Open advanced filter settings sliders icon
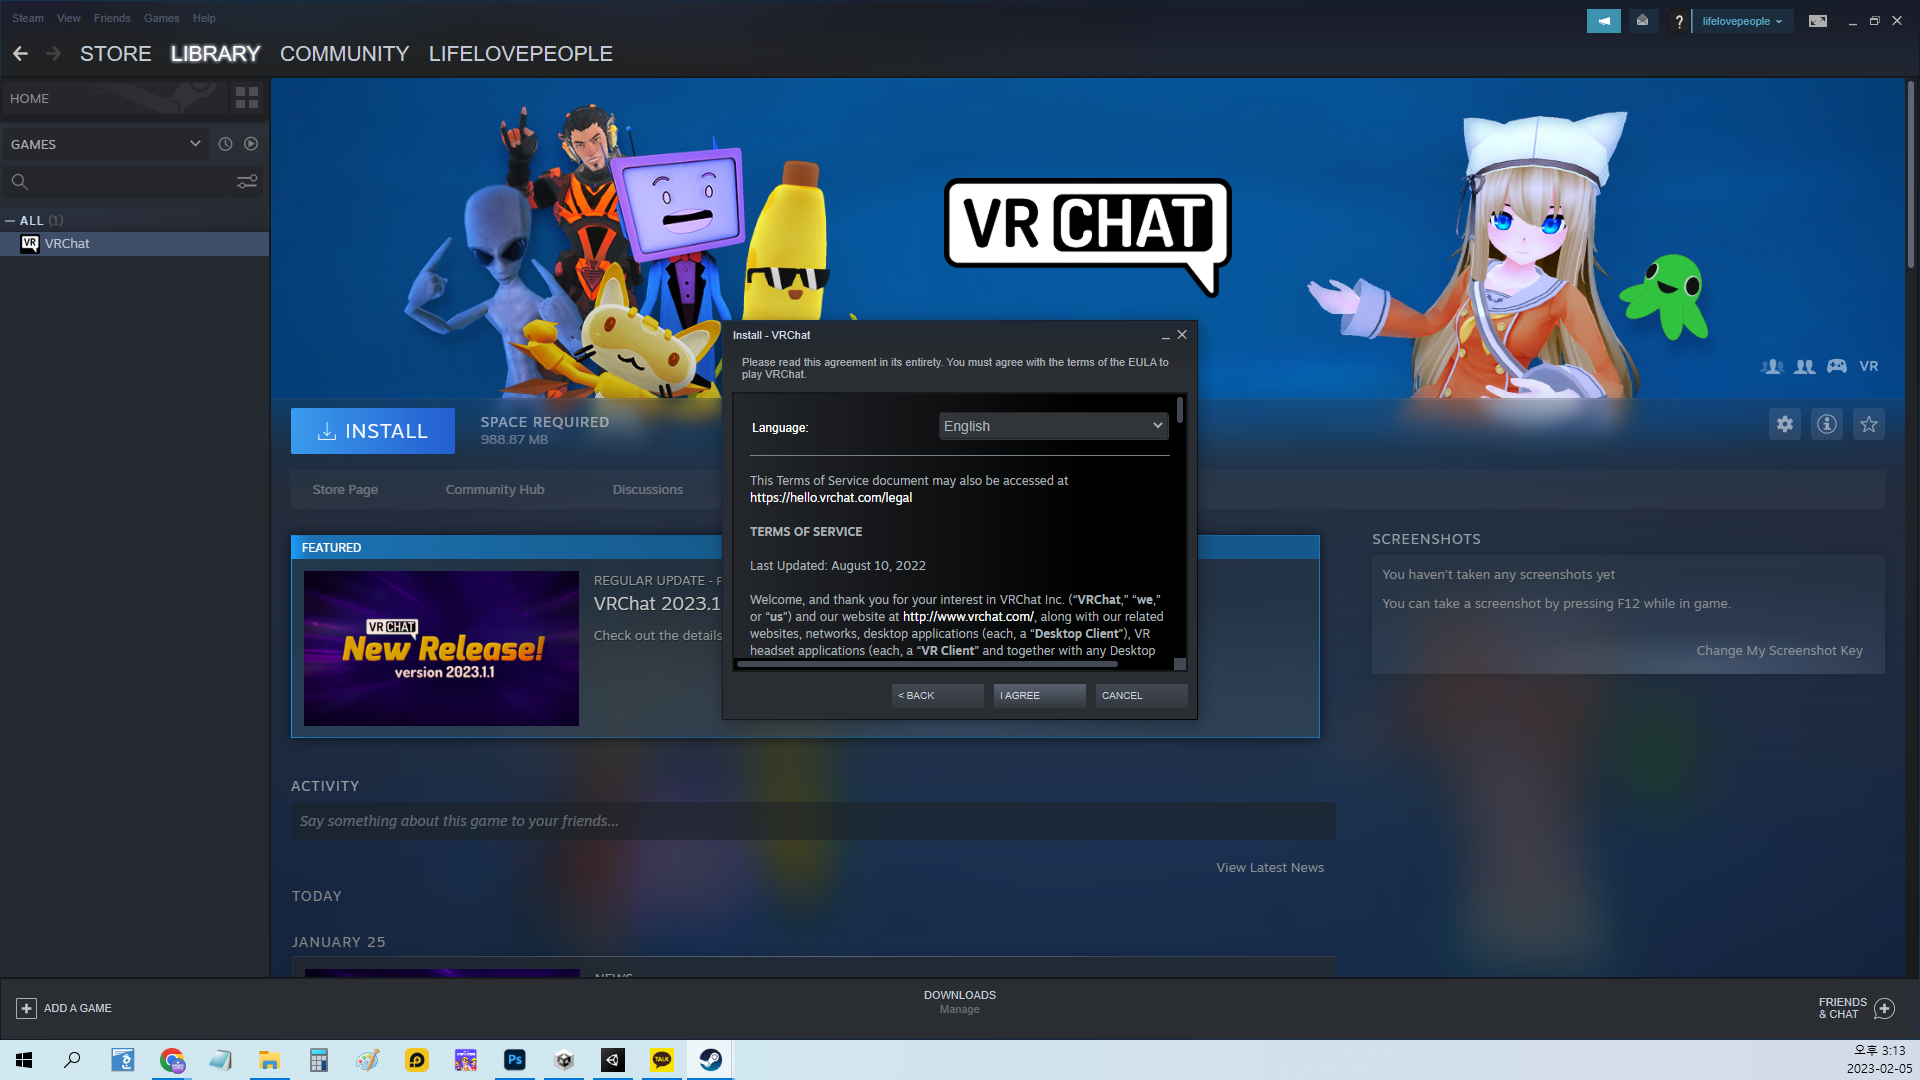The height and width of the screenshot is (1080, 1920). (x=246, y=181)
